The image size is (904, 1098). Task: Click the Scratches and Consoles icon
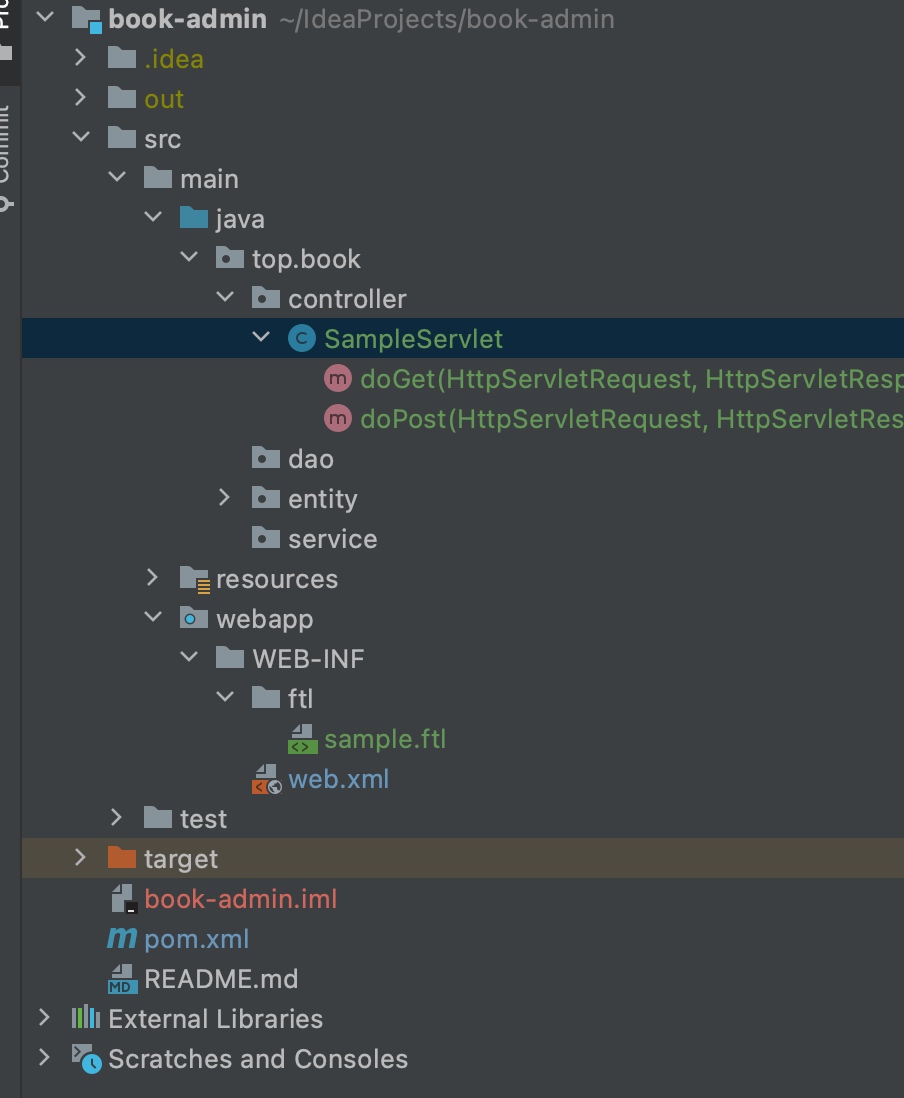click(x=86, y=1059)
